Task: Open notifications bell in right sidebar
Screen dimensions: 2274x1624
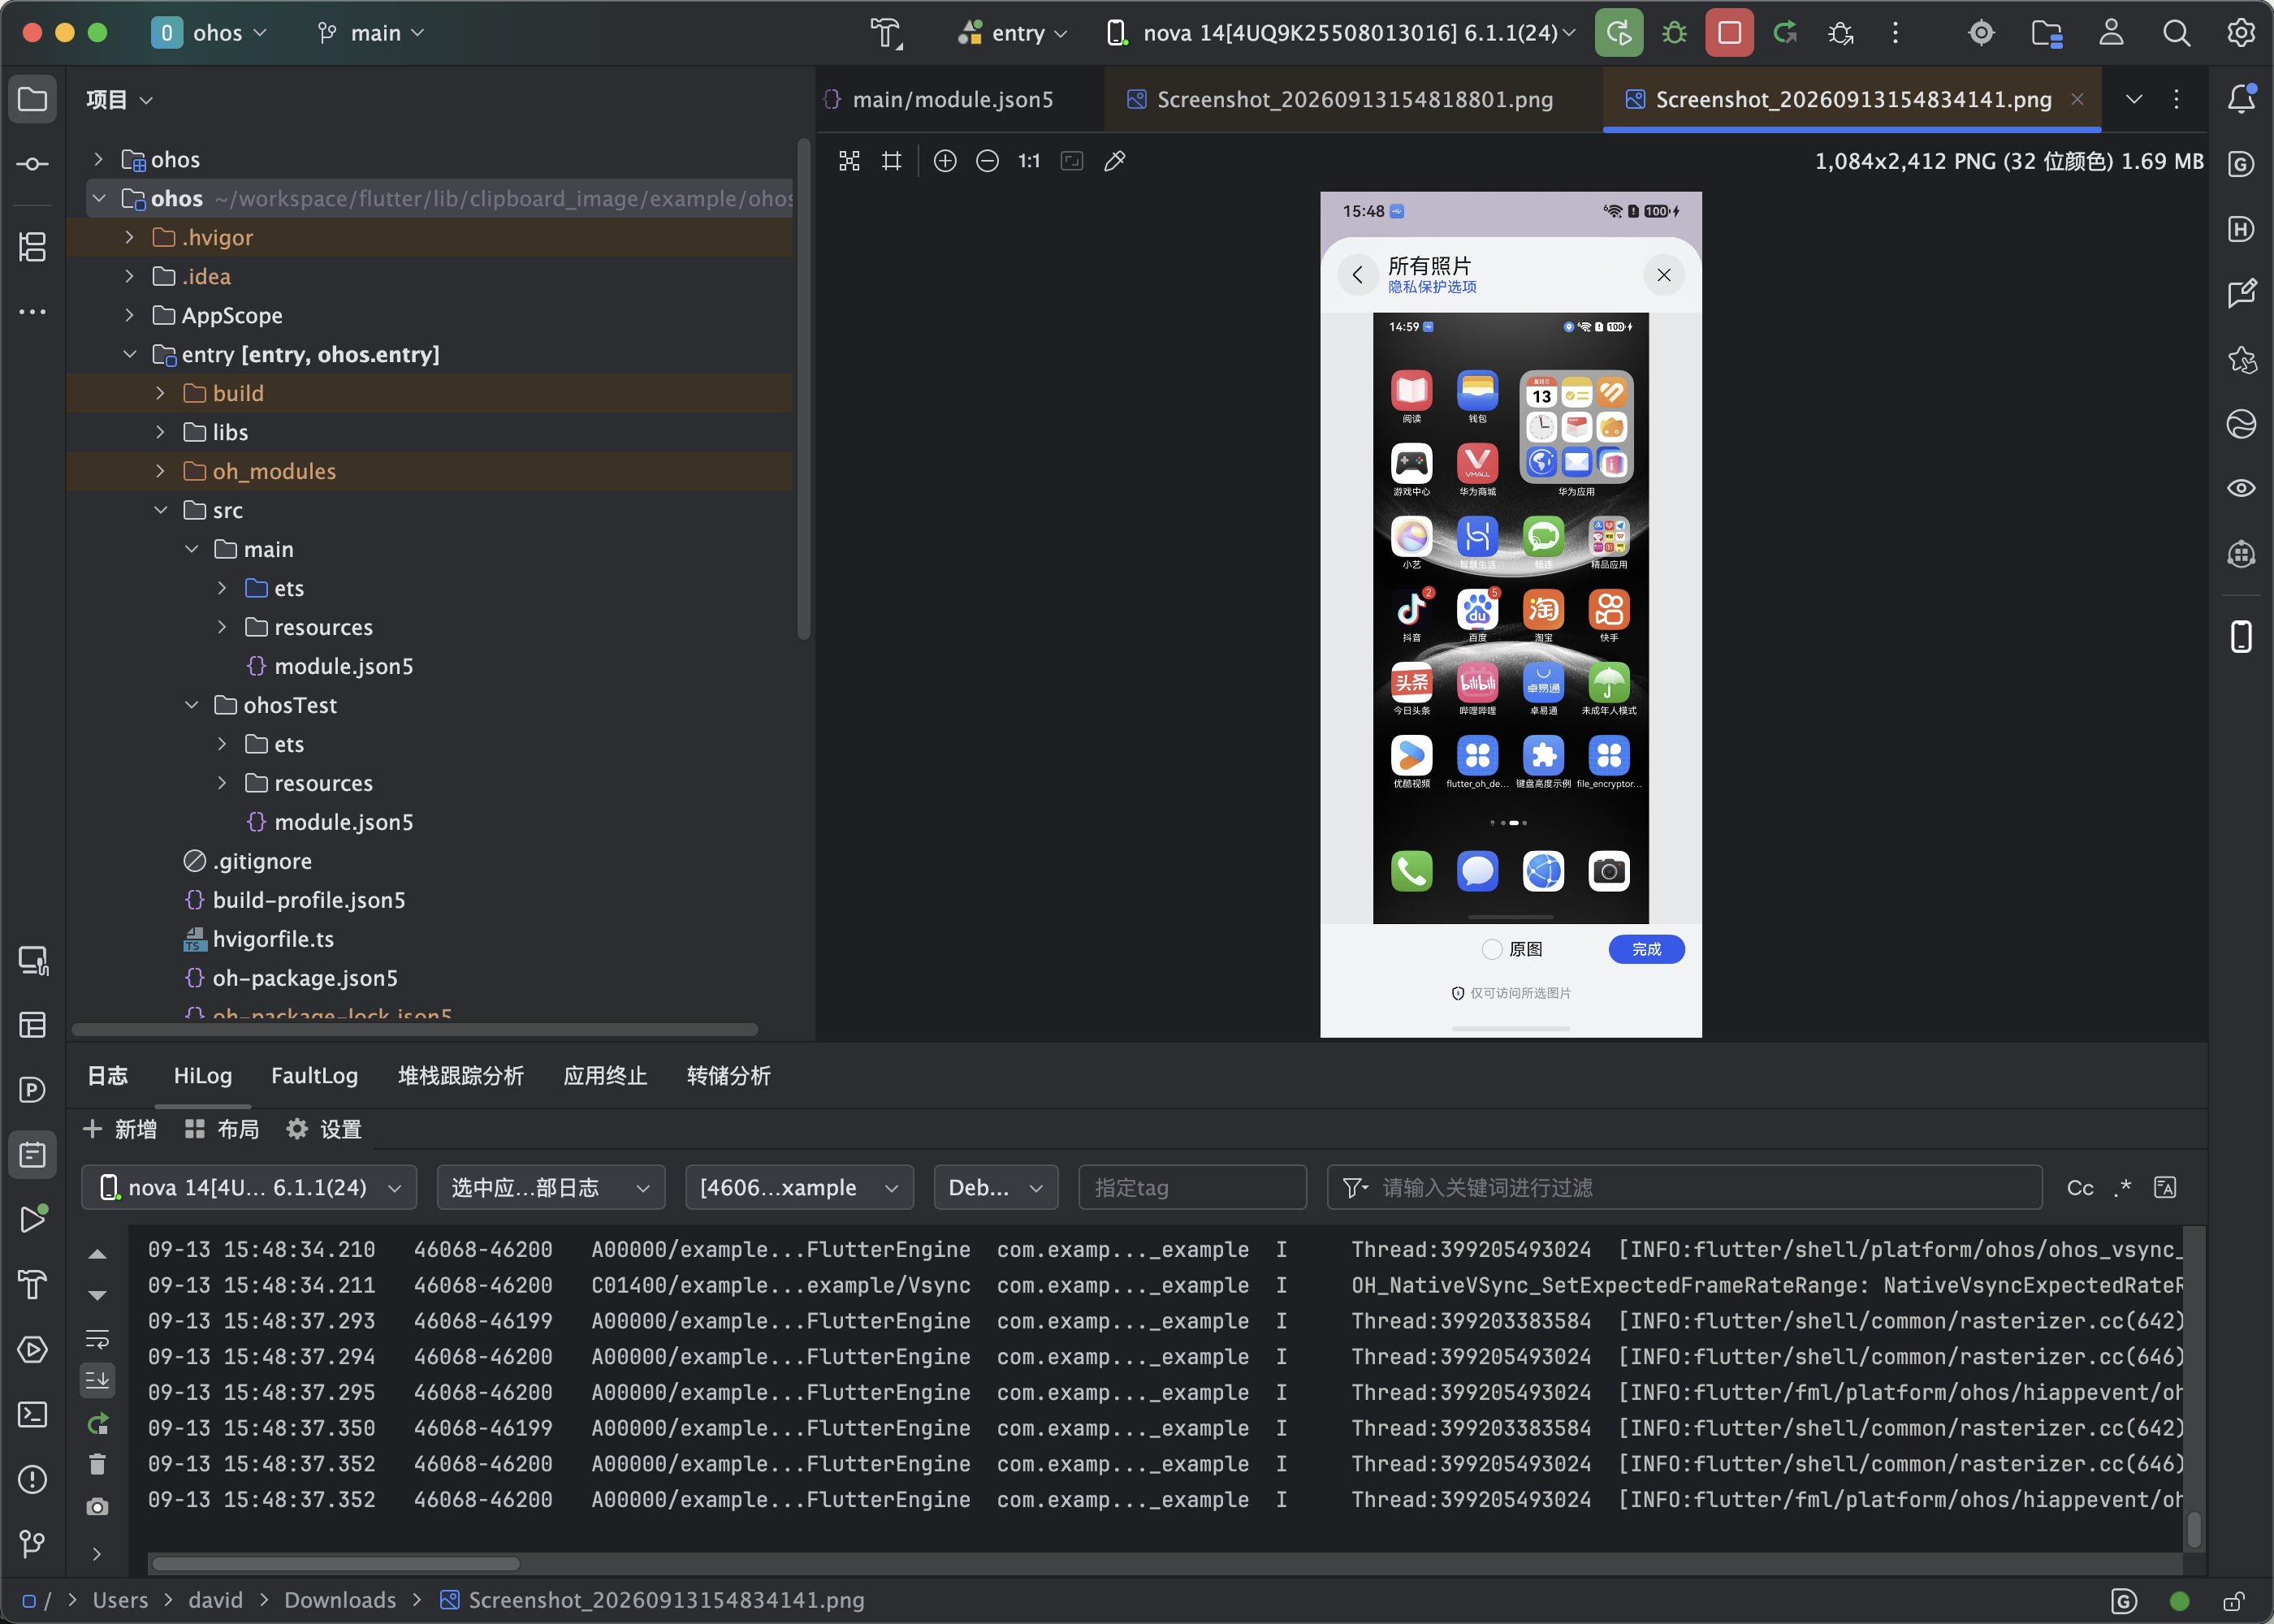Action: coord(2241,98)
